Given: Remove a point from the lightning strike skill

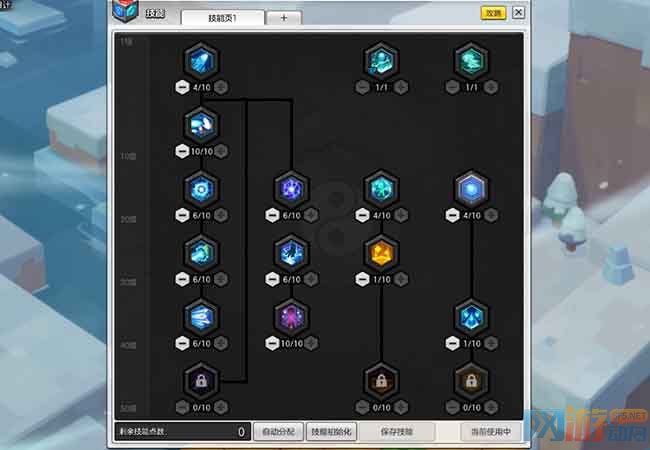Looking at the screenshot, I should pos(272,279).
